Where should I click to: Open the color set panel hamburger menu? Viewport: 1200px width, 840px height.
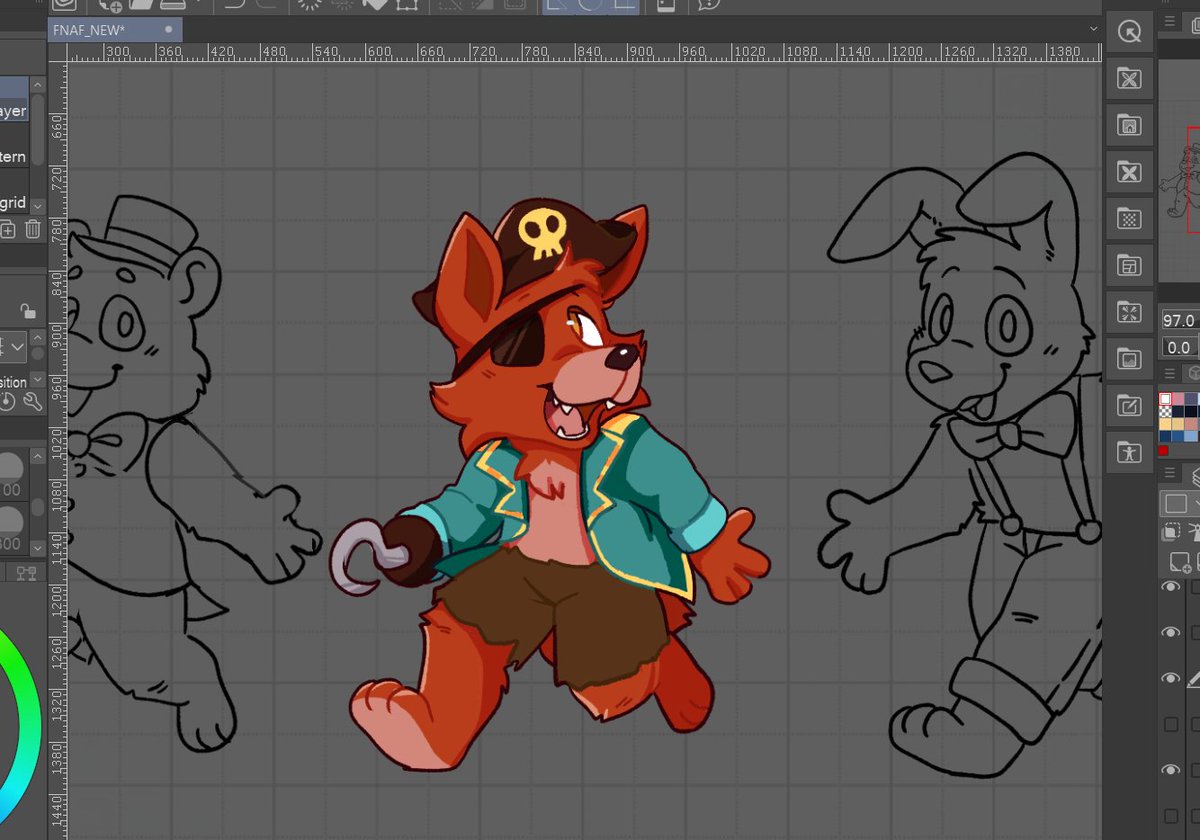1170,373
